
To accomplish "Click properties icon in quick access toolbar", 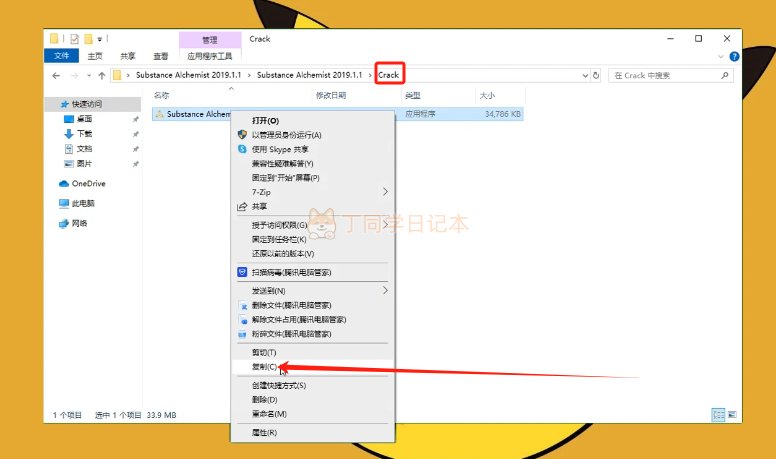I will (x=75, y=39).
